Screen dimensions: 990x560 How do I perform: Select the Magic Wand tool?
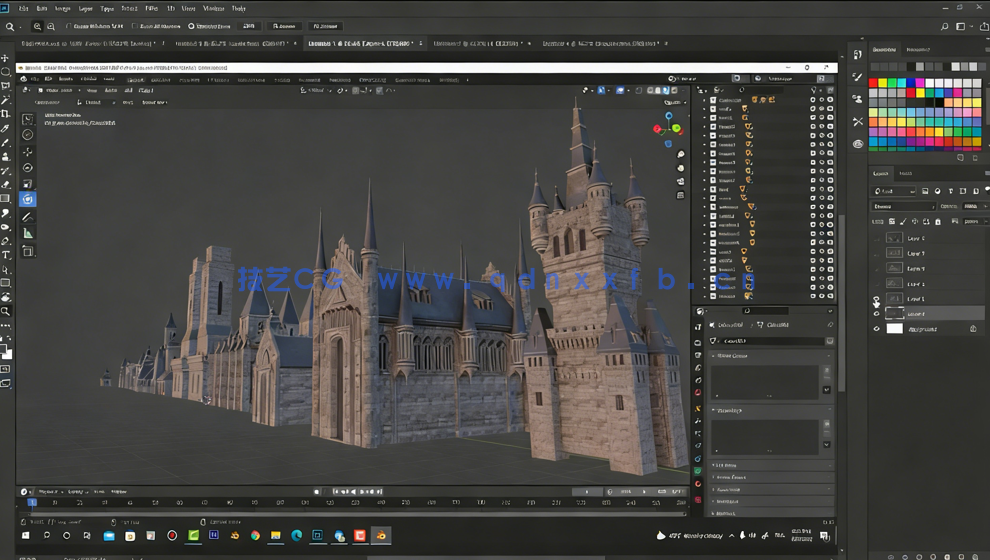(x=6, y=100)
